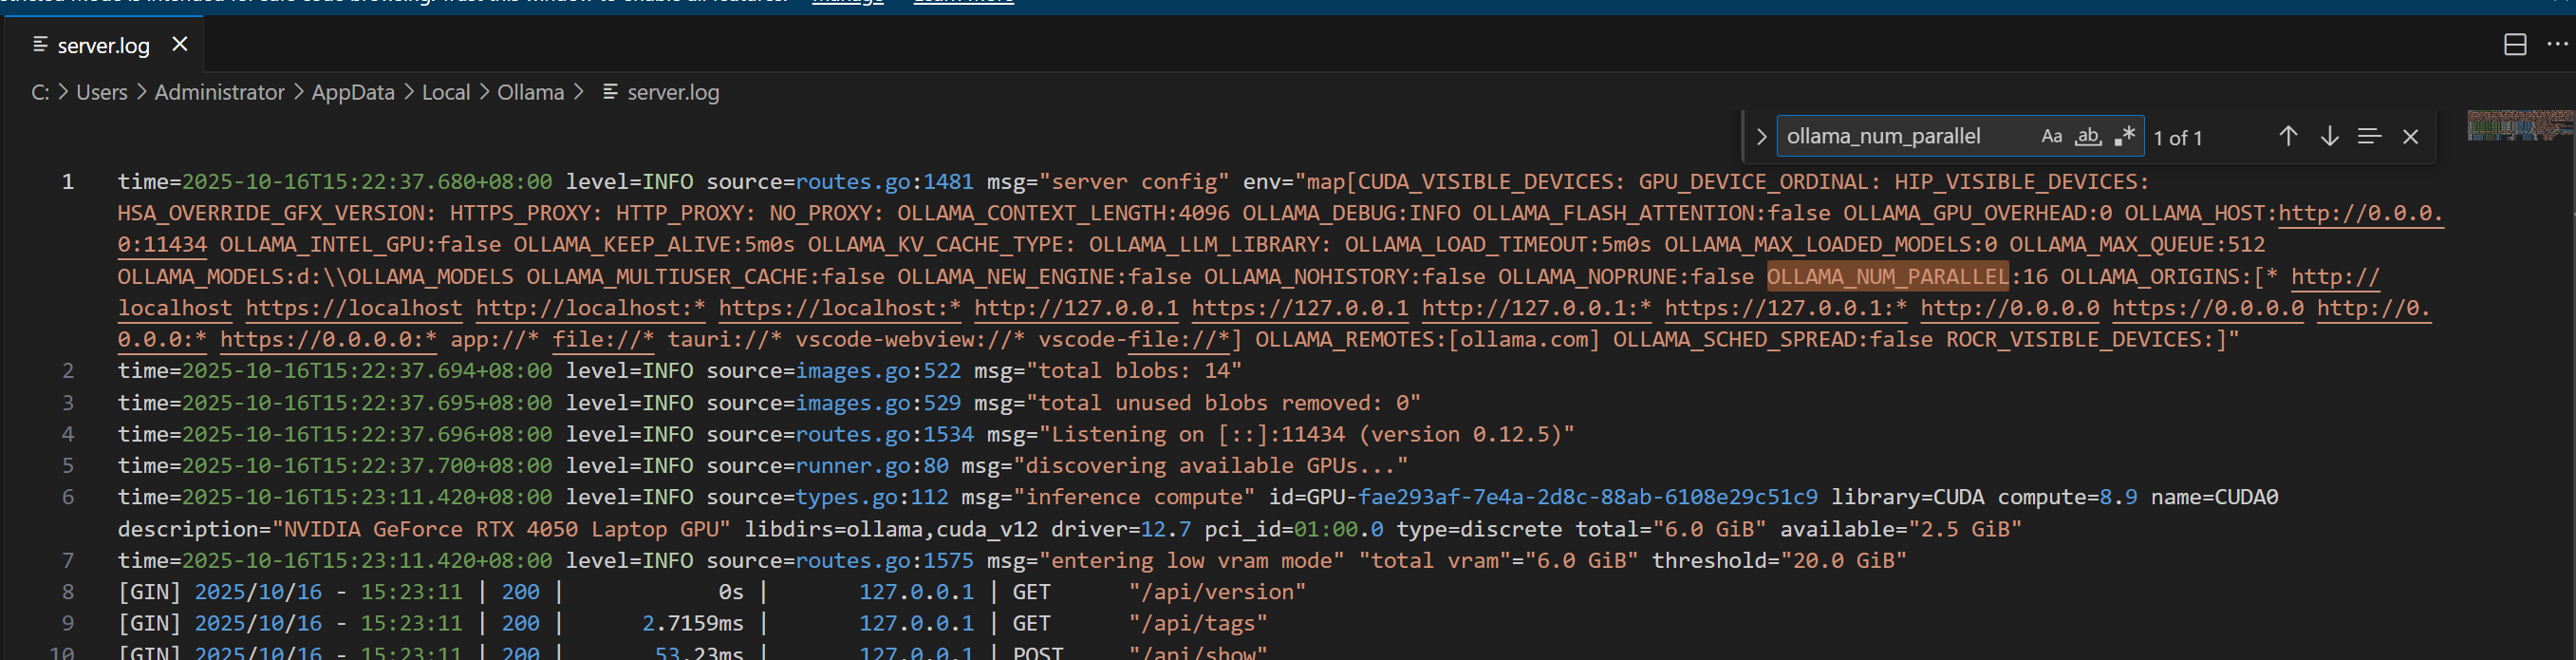Viewport: 2576px width, 660px height.
Task: Split the editor layout
Action: click(x=2515, y=44)
